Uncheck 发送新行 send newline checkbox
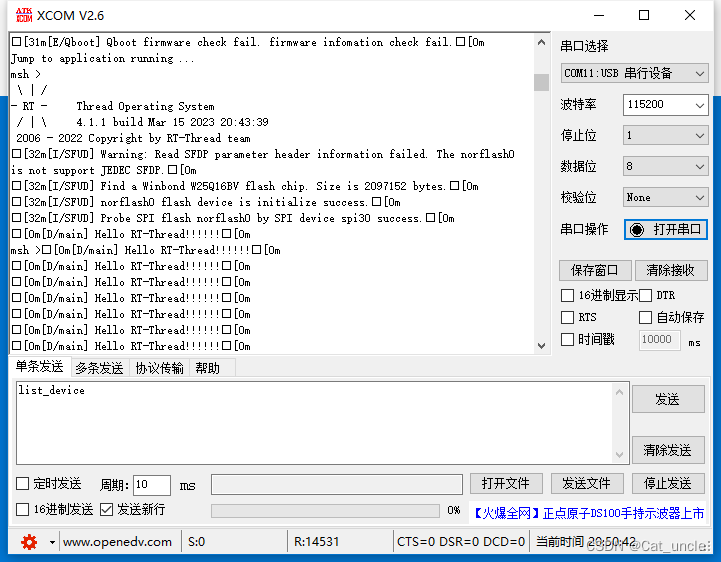This screenshot has height=562, width=721. pyautogui.click(x=106, y=509)
